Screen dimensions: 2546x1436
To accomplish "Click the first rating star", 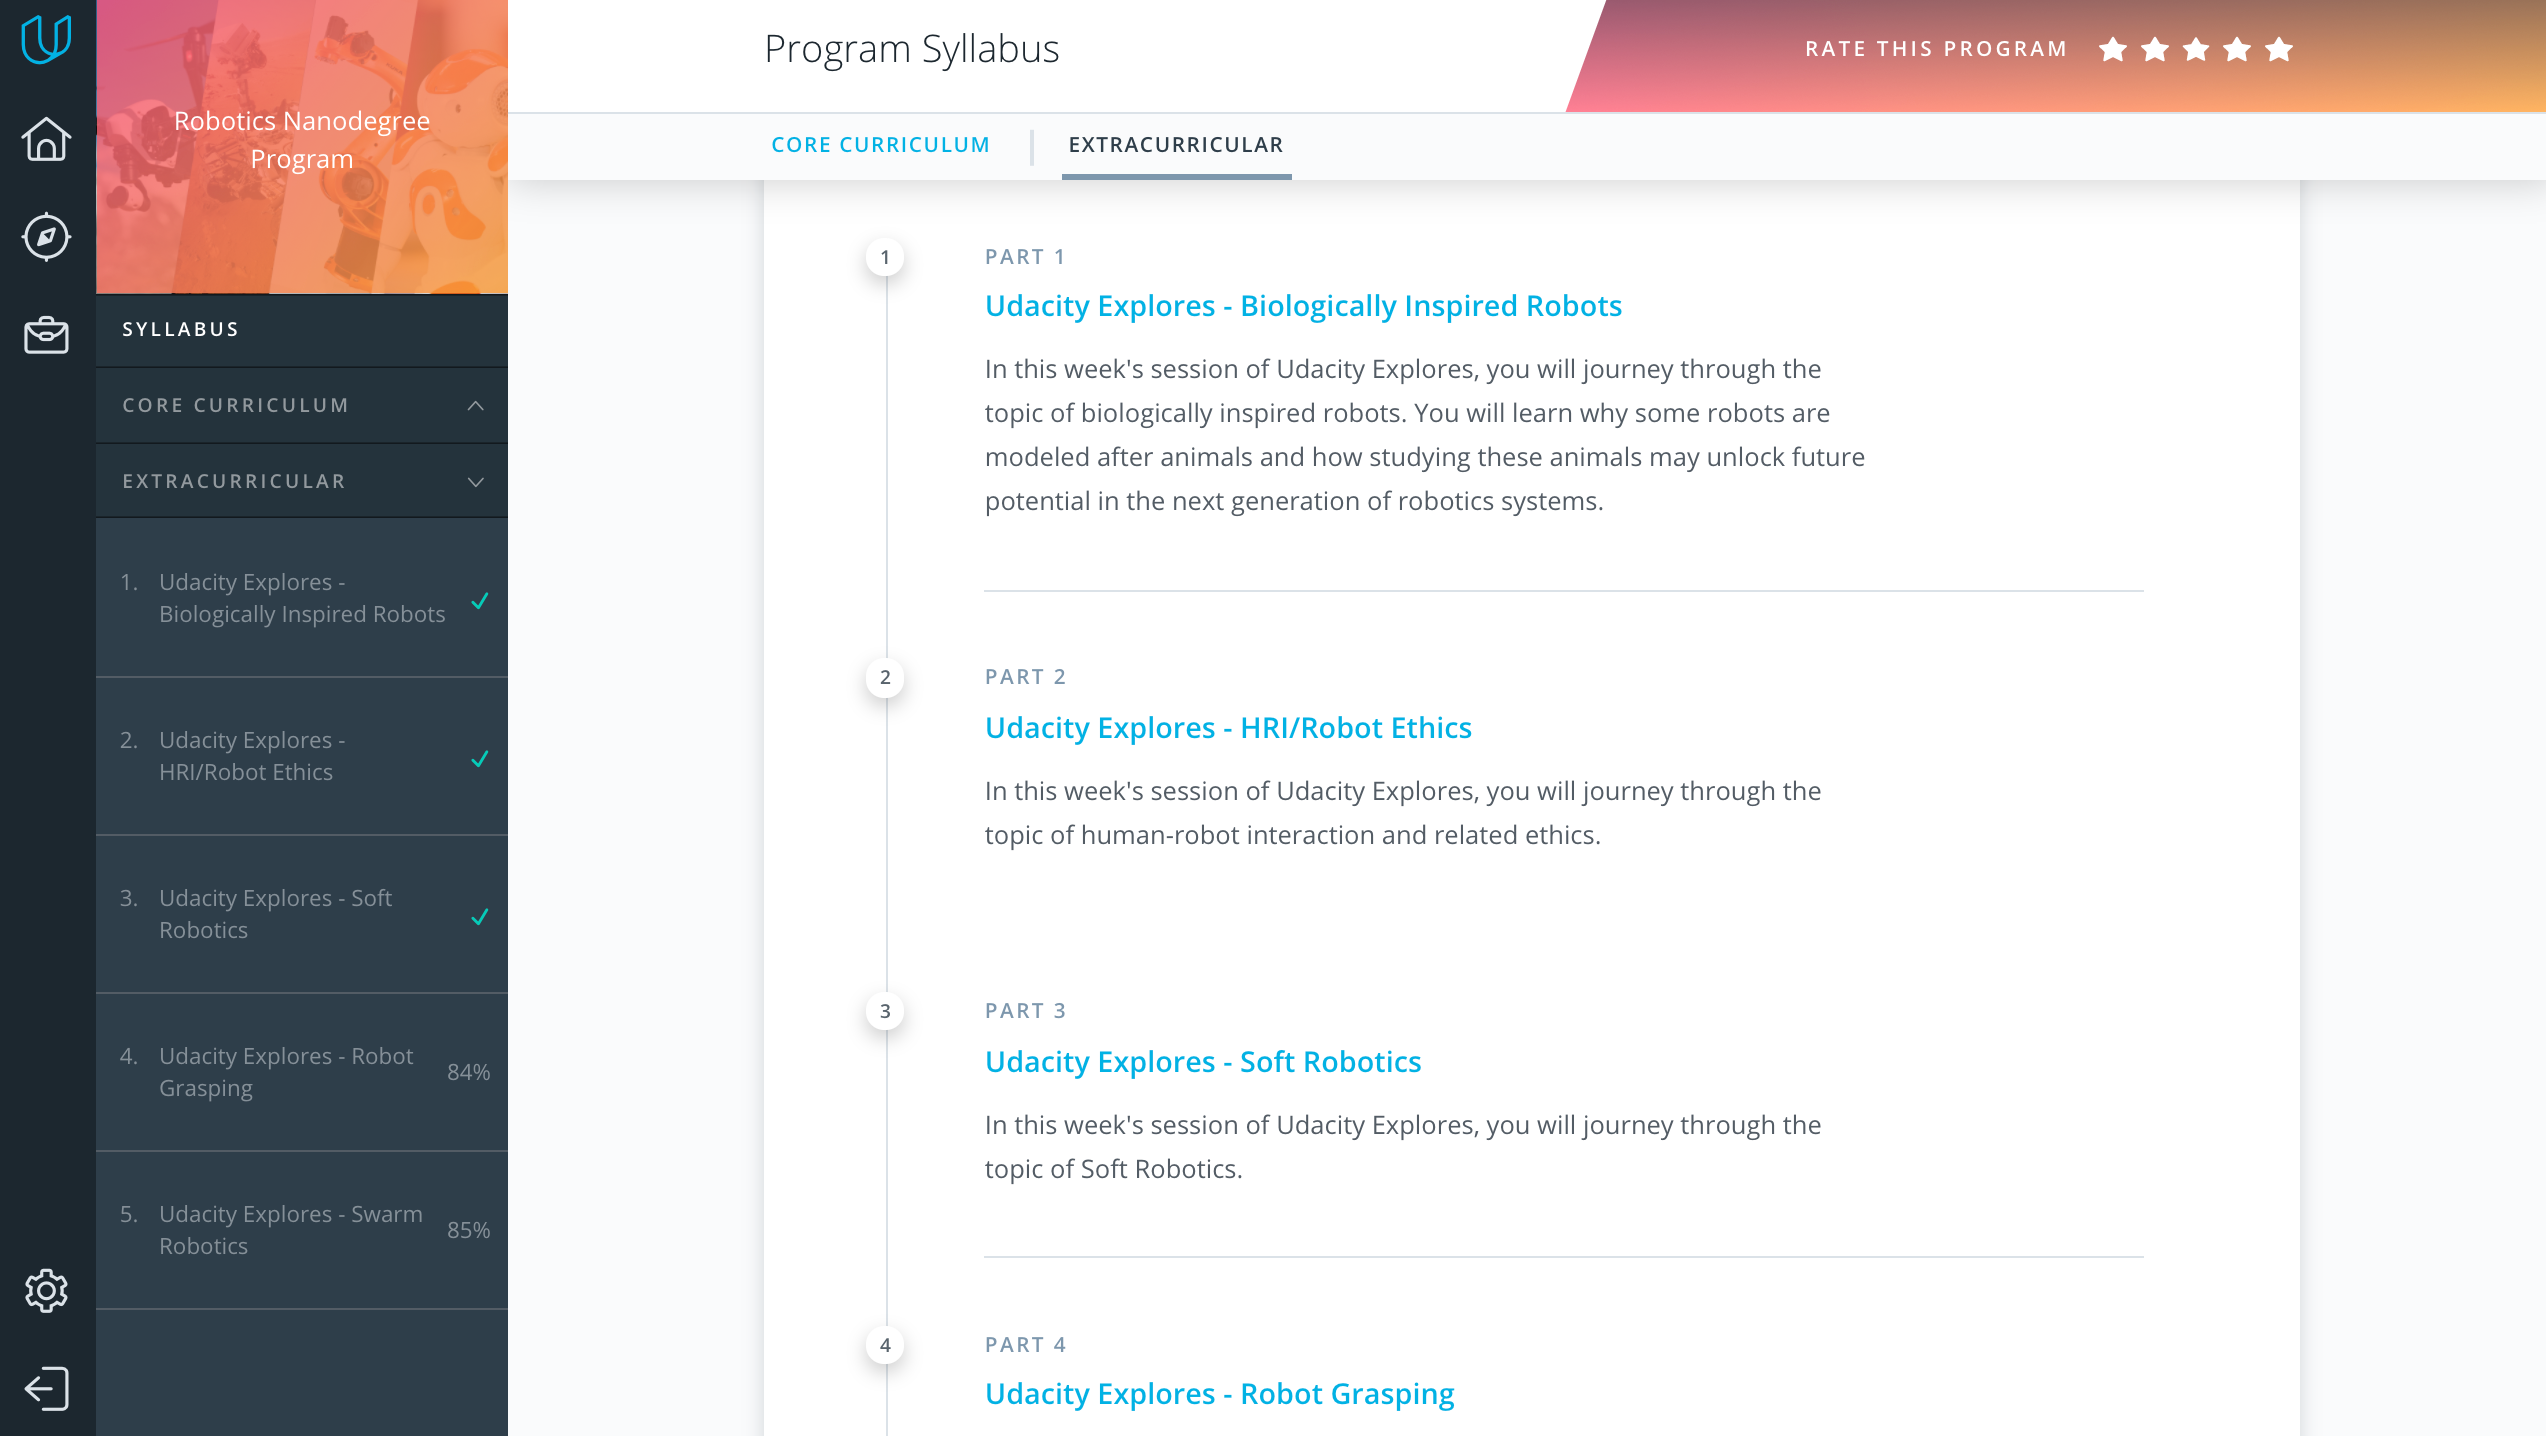I will point(2113,49).
